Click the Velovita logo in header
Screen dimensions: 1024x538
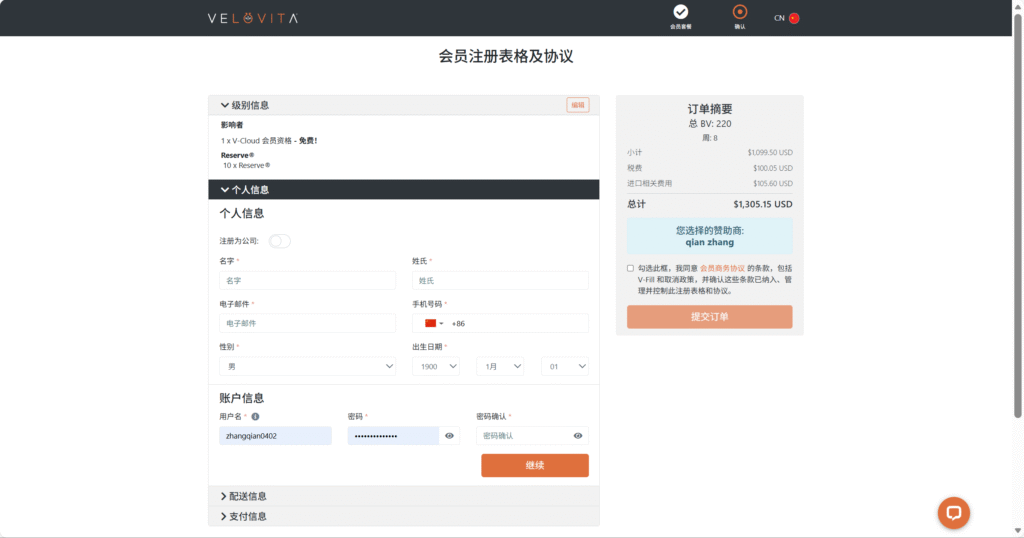coord(252,18)
